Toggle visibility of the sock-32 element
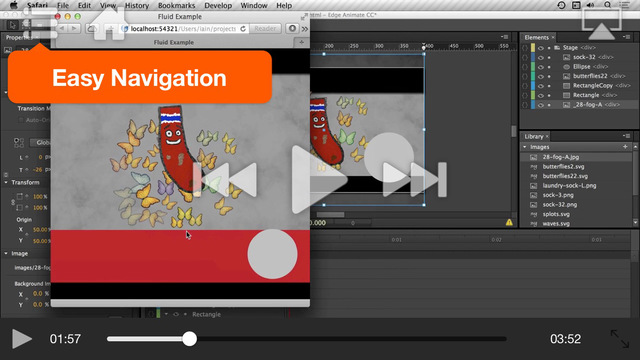Image resolution: width=640 pixels, height=360 pixels. 541,57
